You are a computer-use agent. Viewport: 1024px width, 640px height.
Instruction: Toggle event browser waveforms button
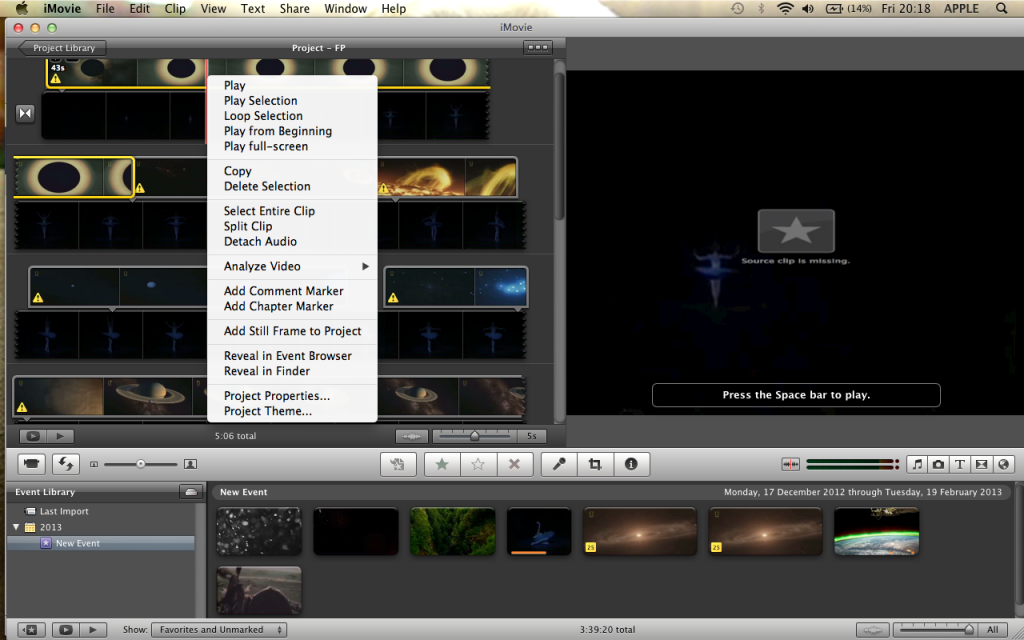(x=872, y=630)
